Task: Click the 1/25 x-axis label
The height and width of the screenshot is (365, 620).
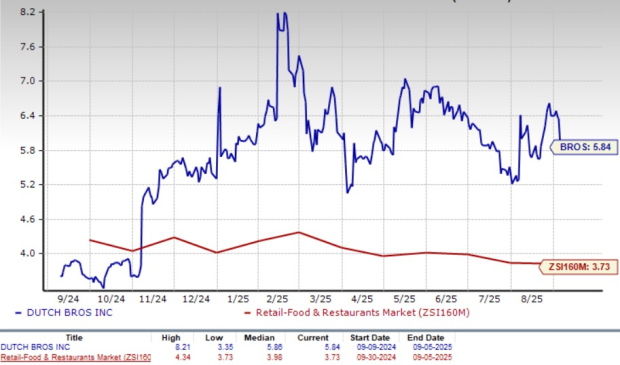Action: (238, 299)
